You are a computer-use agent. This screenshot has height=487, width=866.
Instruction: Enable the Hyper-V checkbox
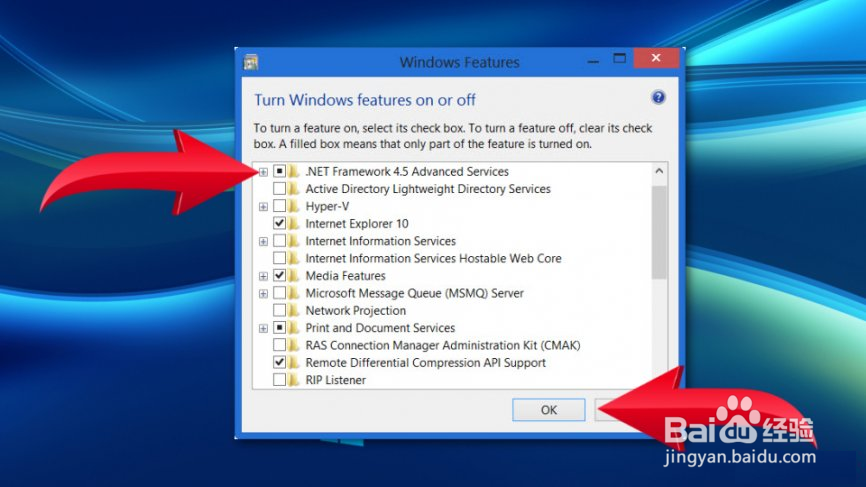pyautogui.click(x=279, y=206)
